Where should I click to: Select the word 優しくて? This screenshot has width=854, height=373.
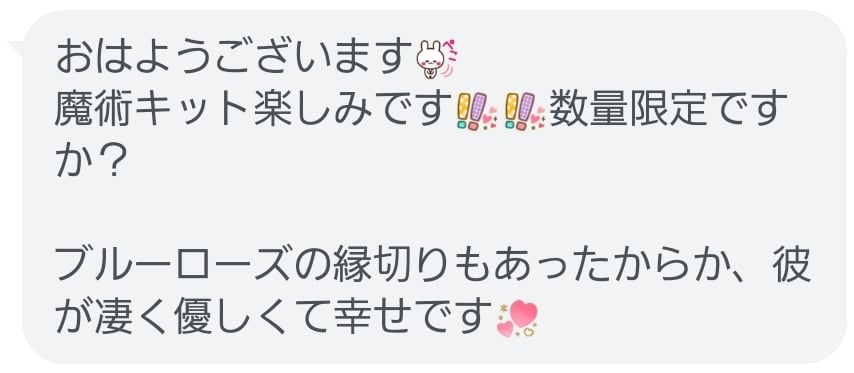252,319
